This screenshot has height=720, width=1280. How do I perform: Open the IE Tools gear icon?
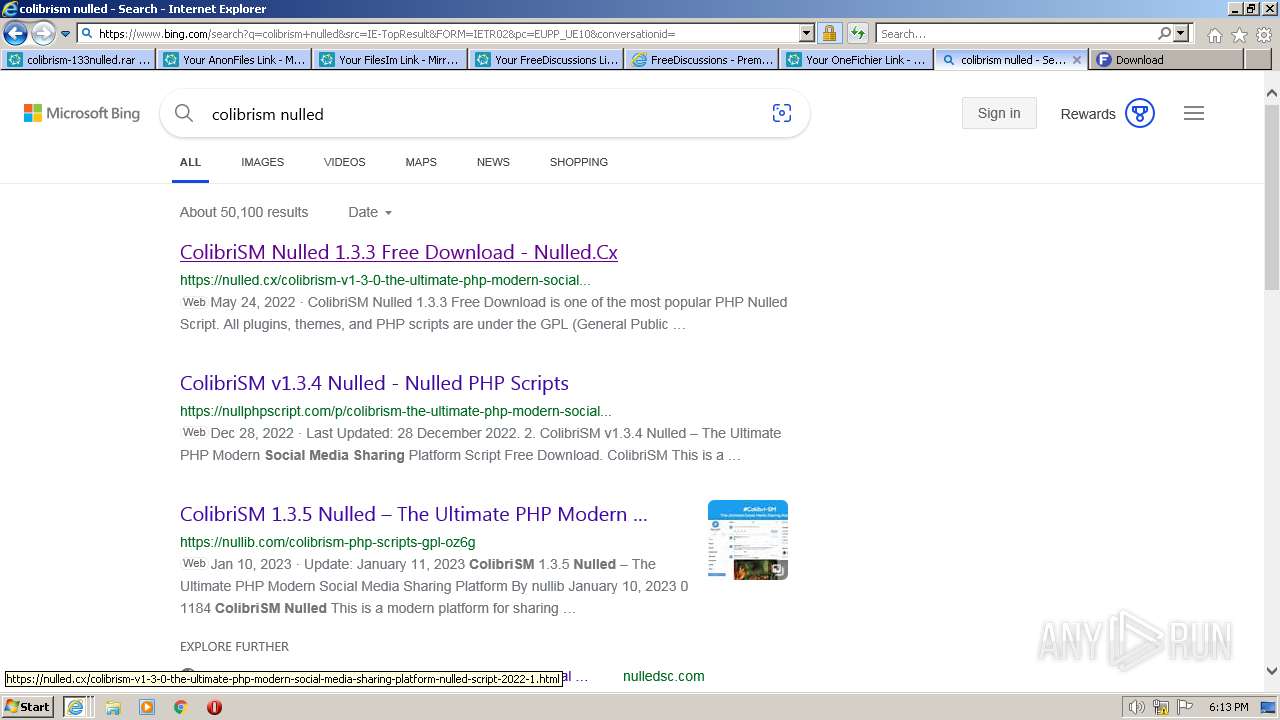(x=1264, y=35)
